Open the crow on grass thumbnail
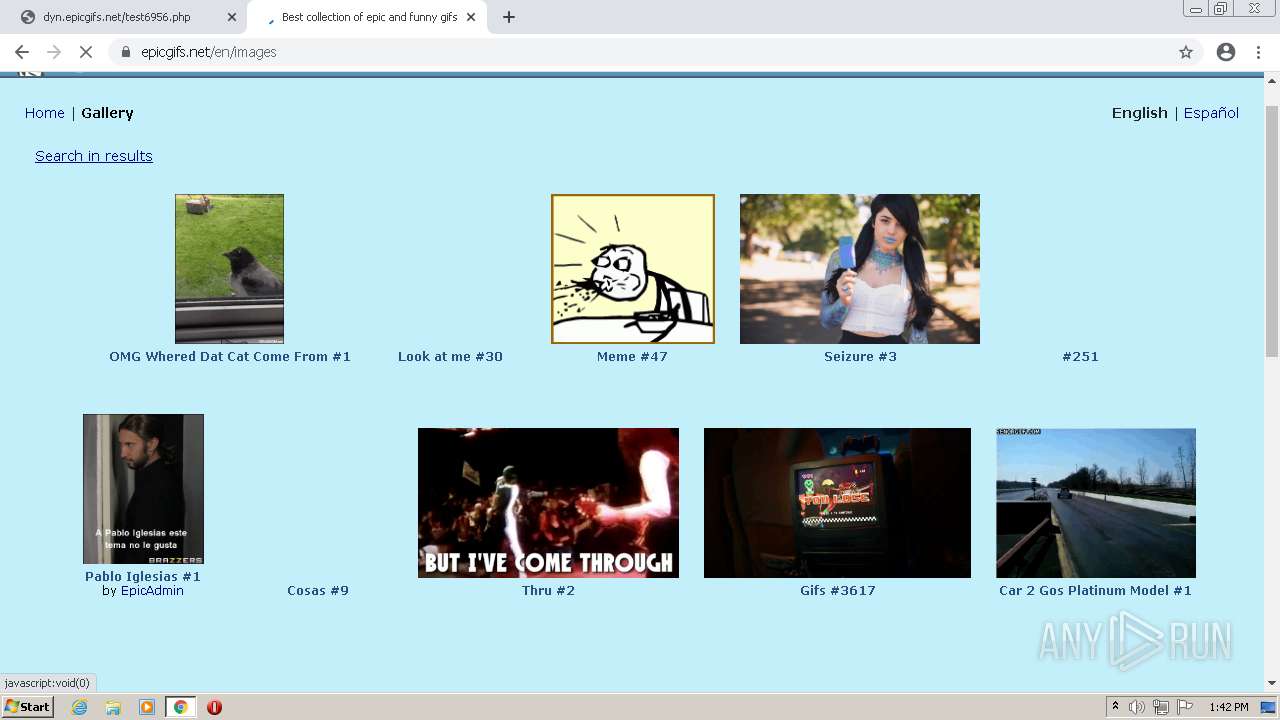This screenshot has width=1280, height=720. coord(229,269)
